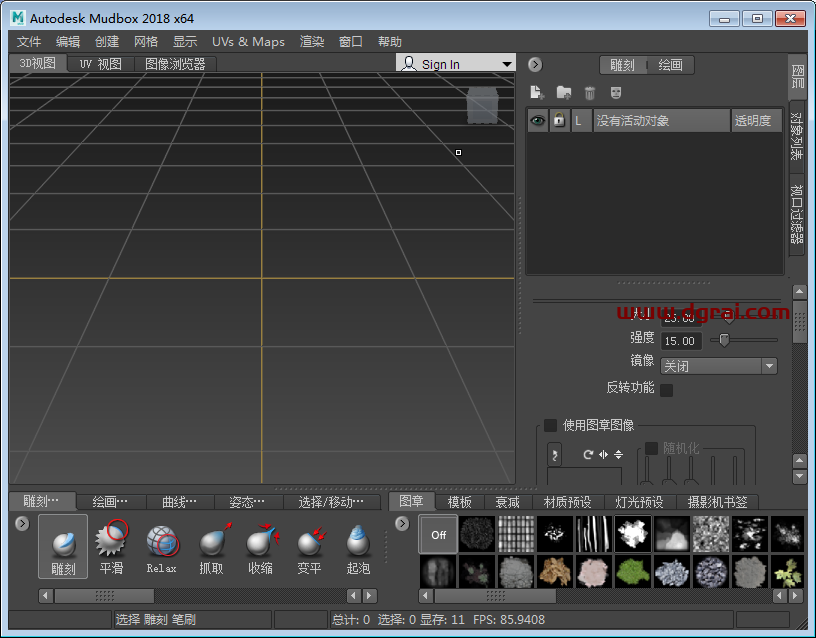Enable the 使用图章图像 checkbox

pos(550,425)
